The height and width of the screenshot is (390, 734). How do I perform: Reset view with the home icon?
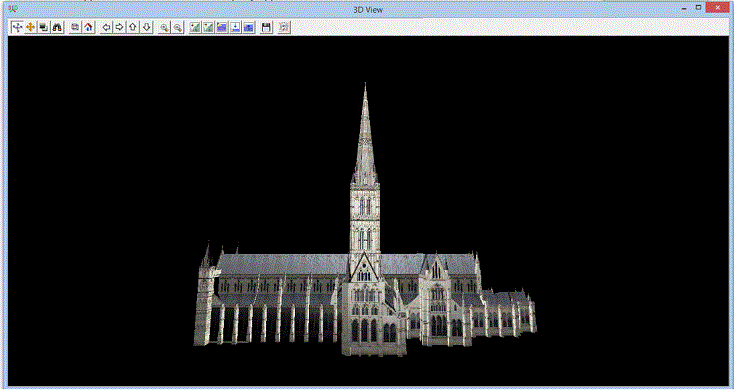88,27
